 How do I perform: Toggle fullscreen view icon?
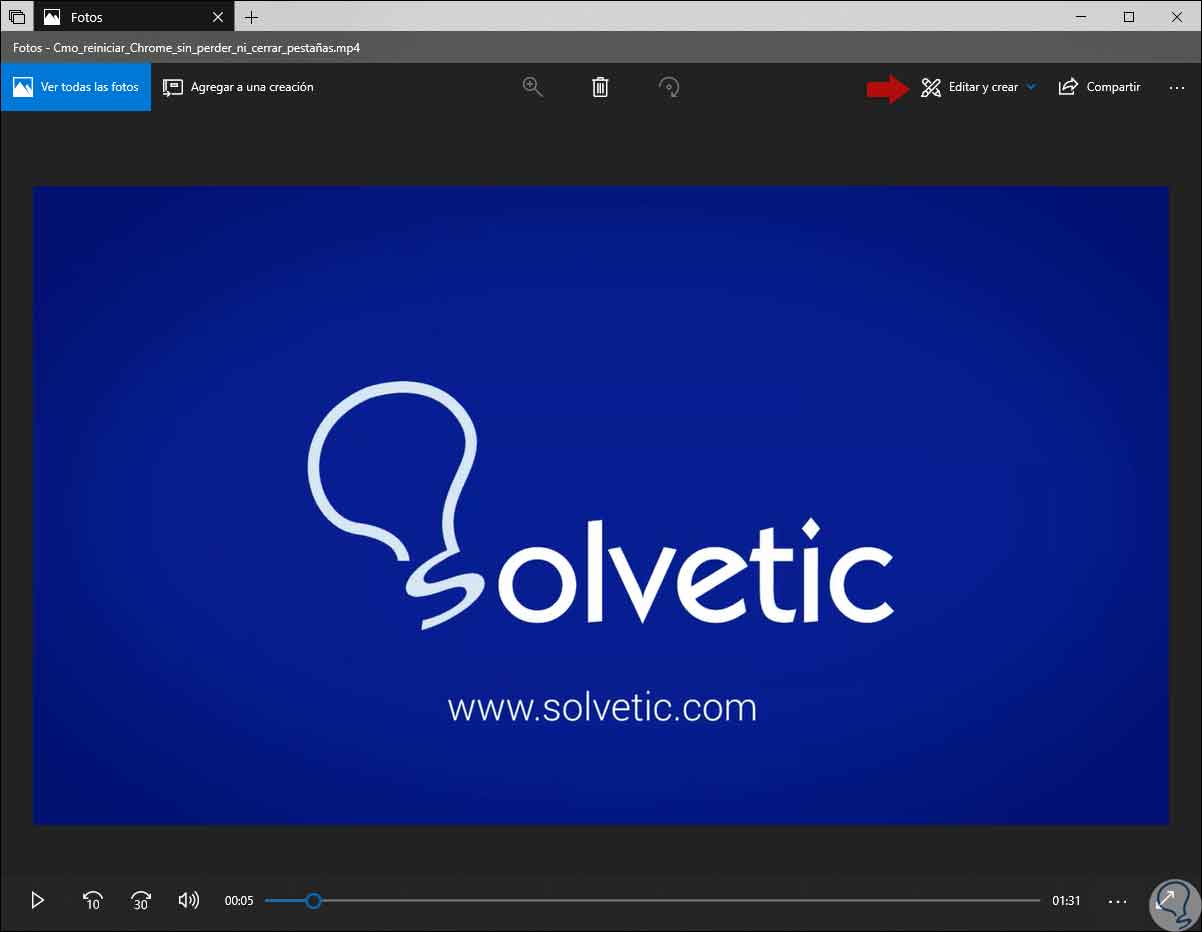[1166, 899]
